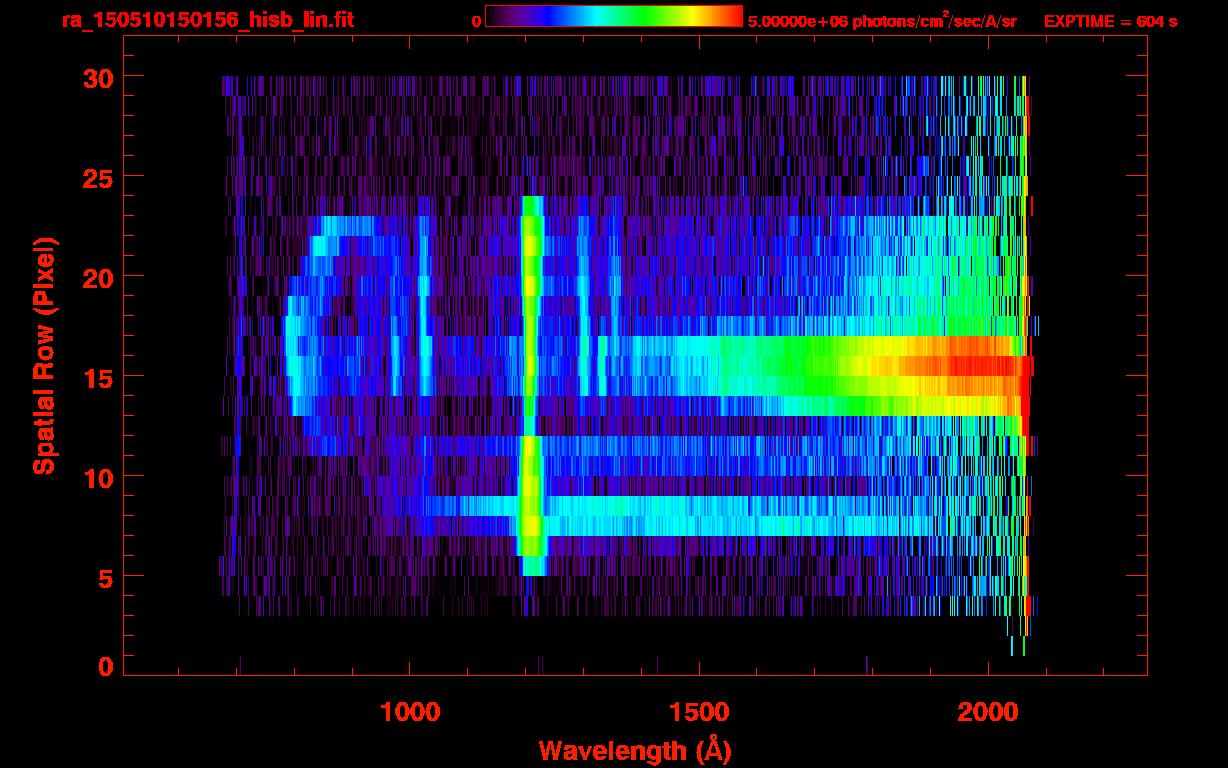Screen dimensions: 1228x768
Task: Click the 5.00000e+06 photons units label
Action: click(882, 21)
